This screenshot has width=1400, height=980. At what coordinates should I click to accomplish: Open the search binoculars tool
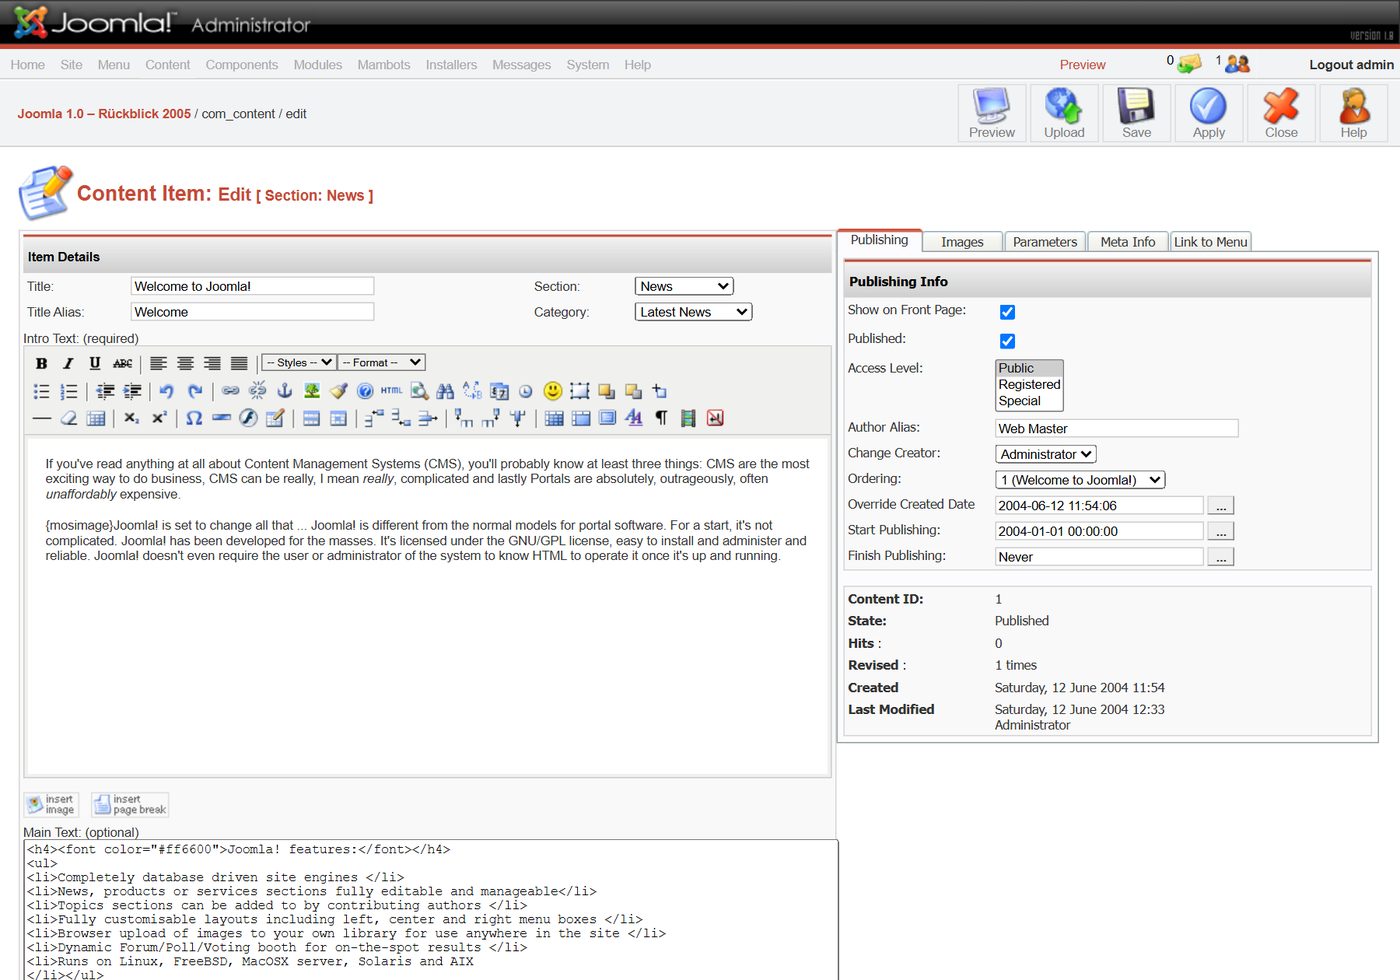click(445, 391)
